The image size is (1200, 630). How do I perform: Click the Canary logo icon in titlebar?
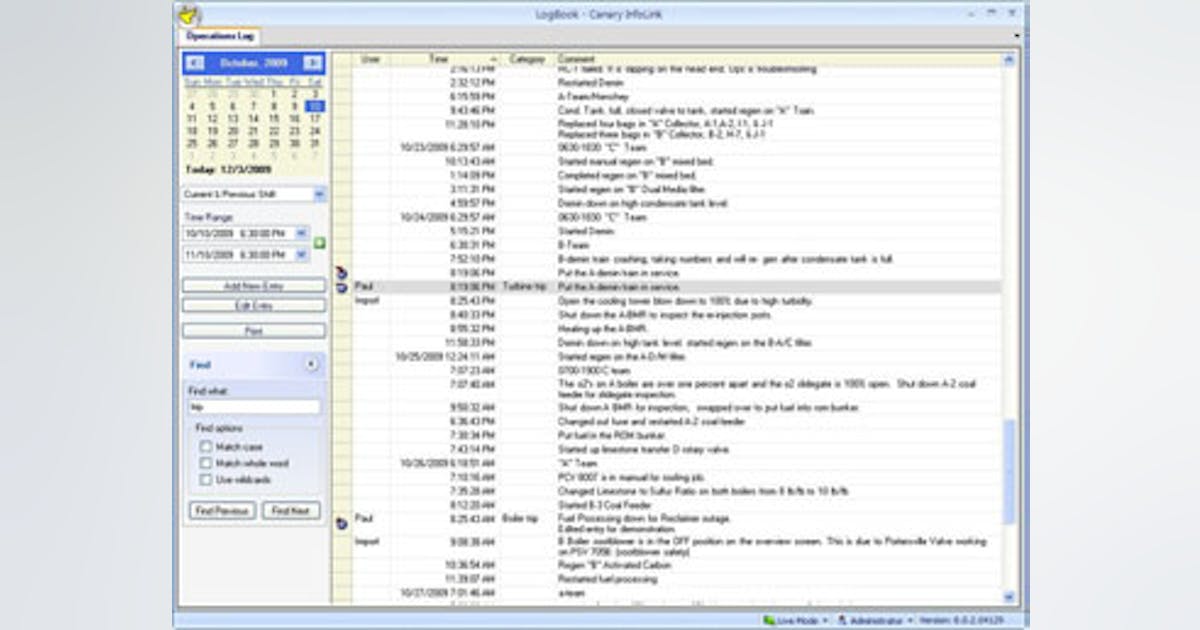pyautogui.click(x=187, y=15)
